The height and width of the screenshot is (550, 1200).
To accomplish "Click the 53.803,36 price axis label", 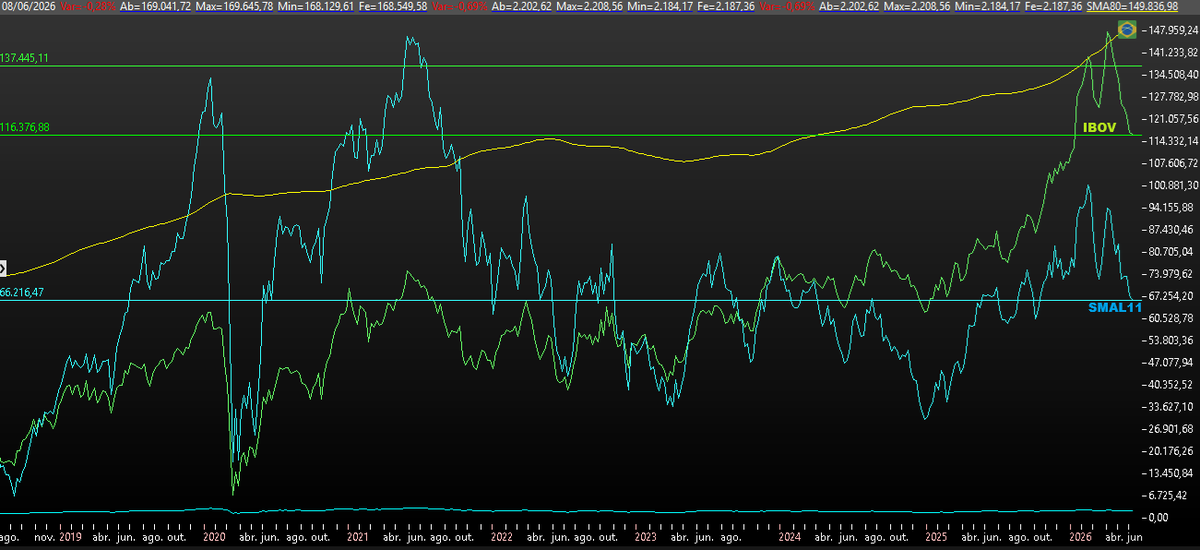I will [x=1171, y=340].
